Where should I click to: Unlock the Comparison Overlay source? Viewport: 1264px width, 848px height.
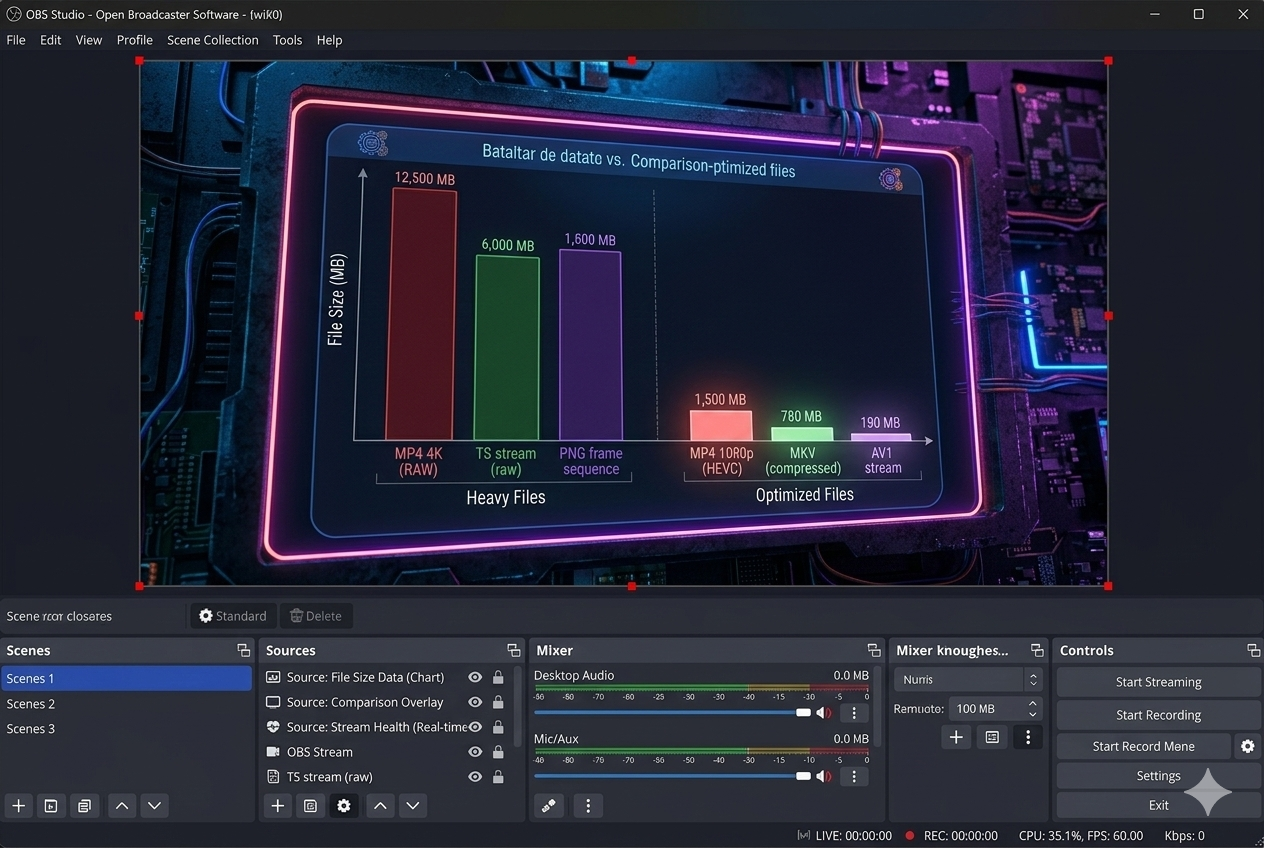[498, 702]
